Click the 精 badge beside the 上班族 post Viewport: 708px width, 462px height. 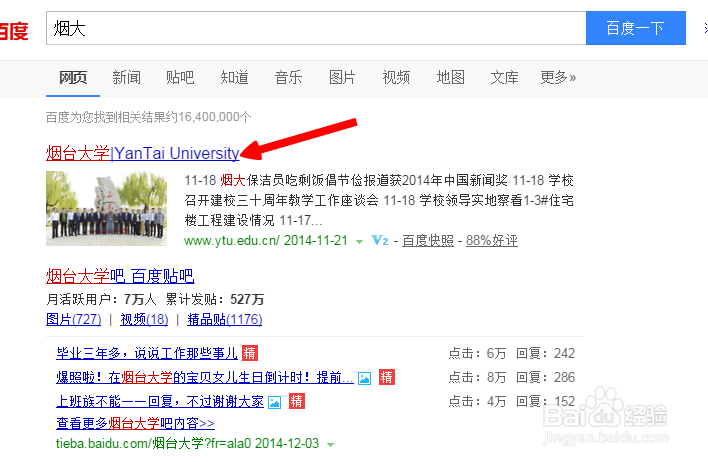pyautogui.click(x=297, y=401)
